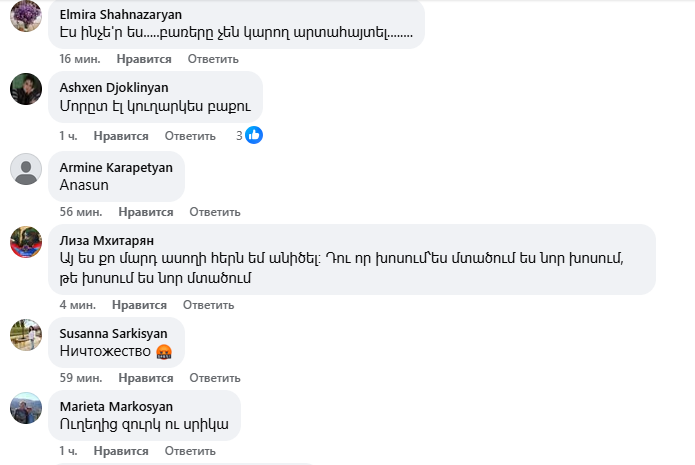Click Susanna Sarkisyan's profile picture
The height and width of the screenshot is (465, 695).
[26, 334]
